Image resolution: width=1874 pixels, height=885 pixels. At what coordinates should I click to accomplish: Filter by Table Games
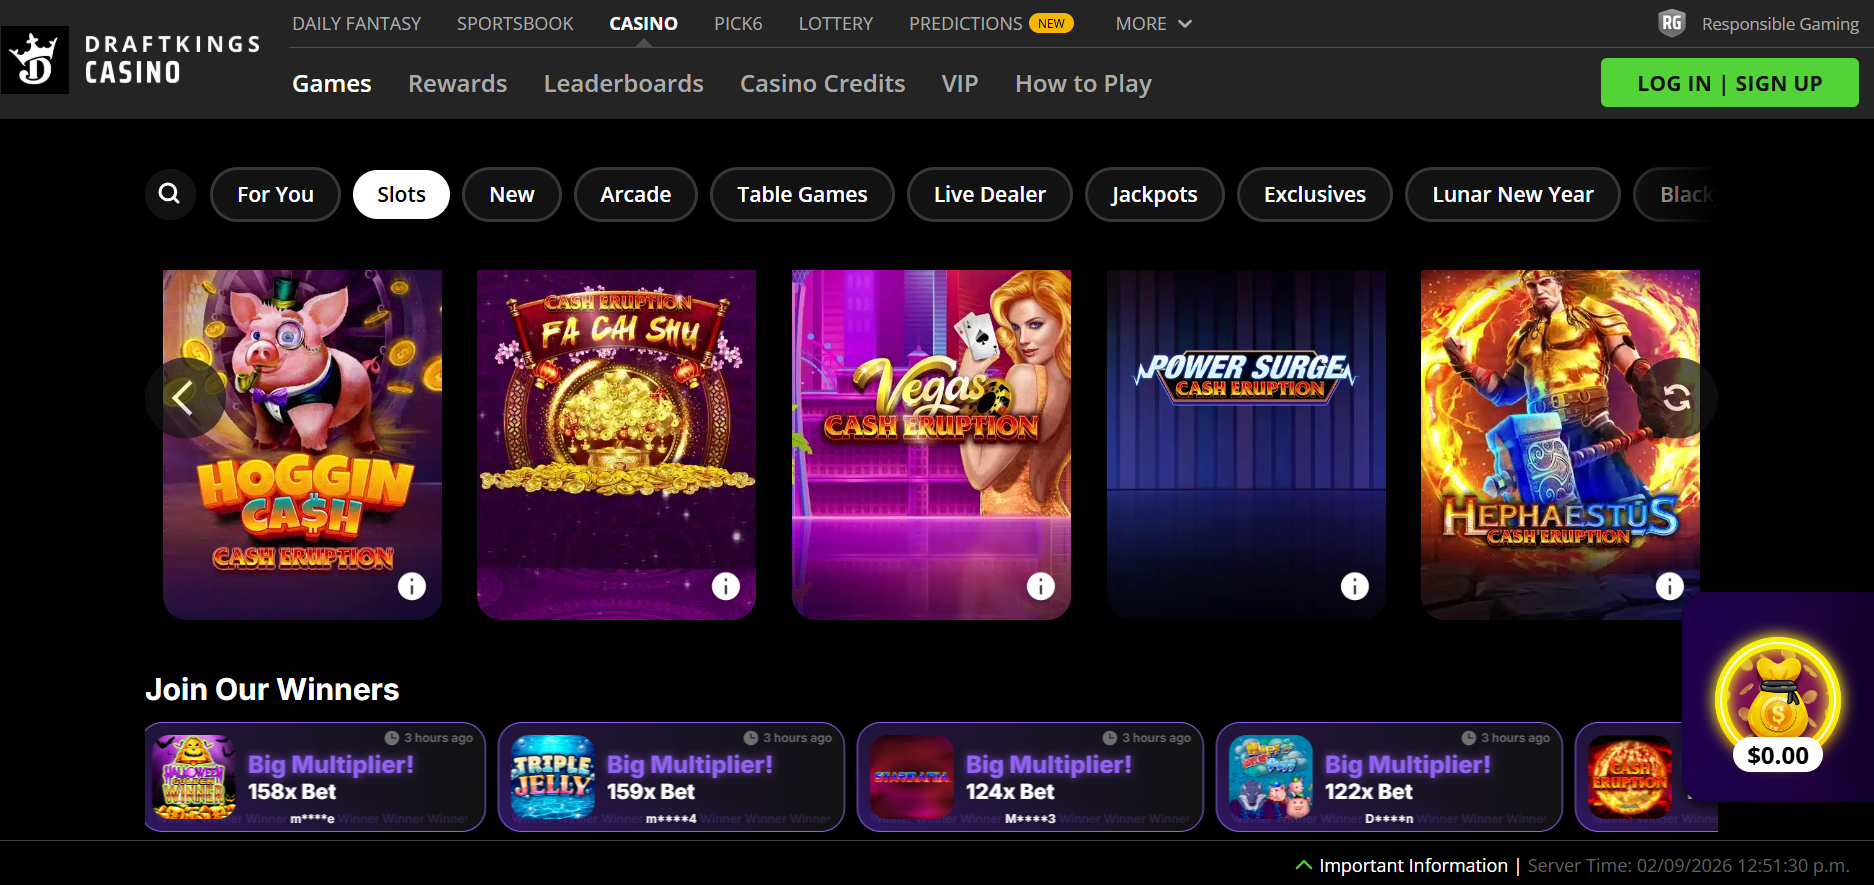point(802,194)
